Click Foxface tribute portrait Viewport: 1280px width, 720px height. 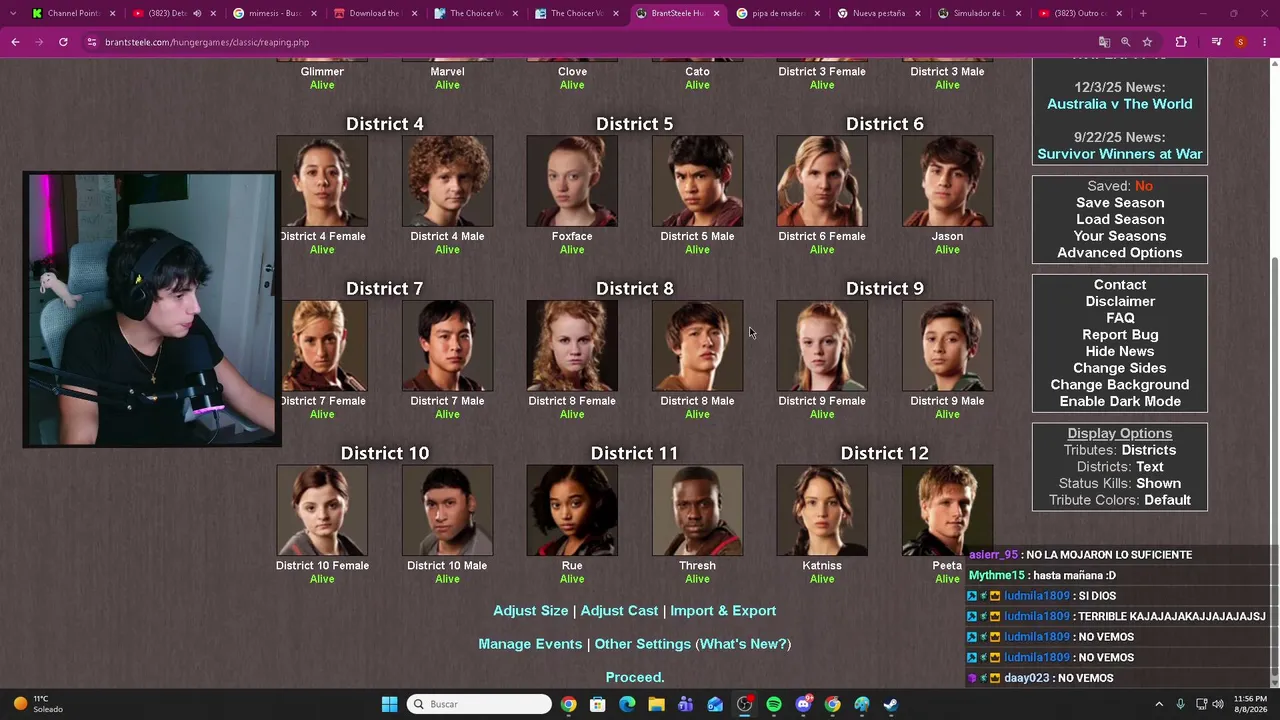[x=572, y=181]
